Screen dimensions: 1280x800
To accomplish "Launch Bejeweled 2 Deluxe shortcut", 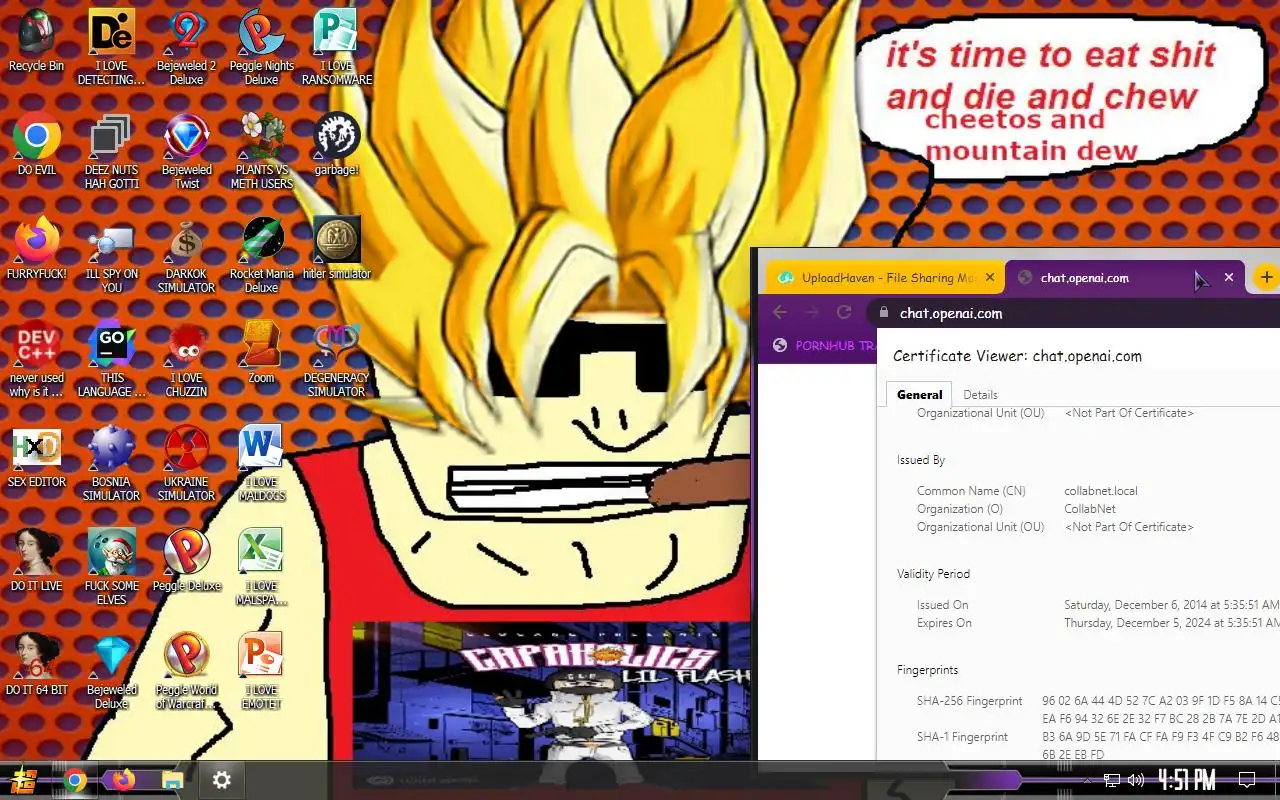I will [x=186, y=46].
